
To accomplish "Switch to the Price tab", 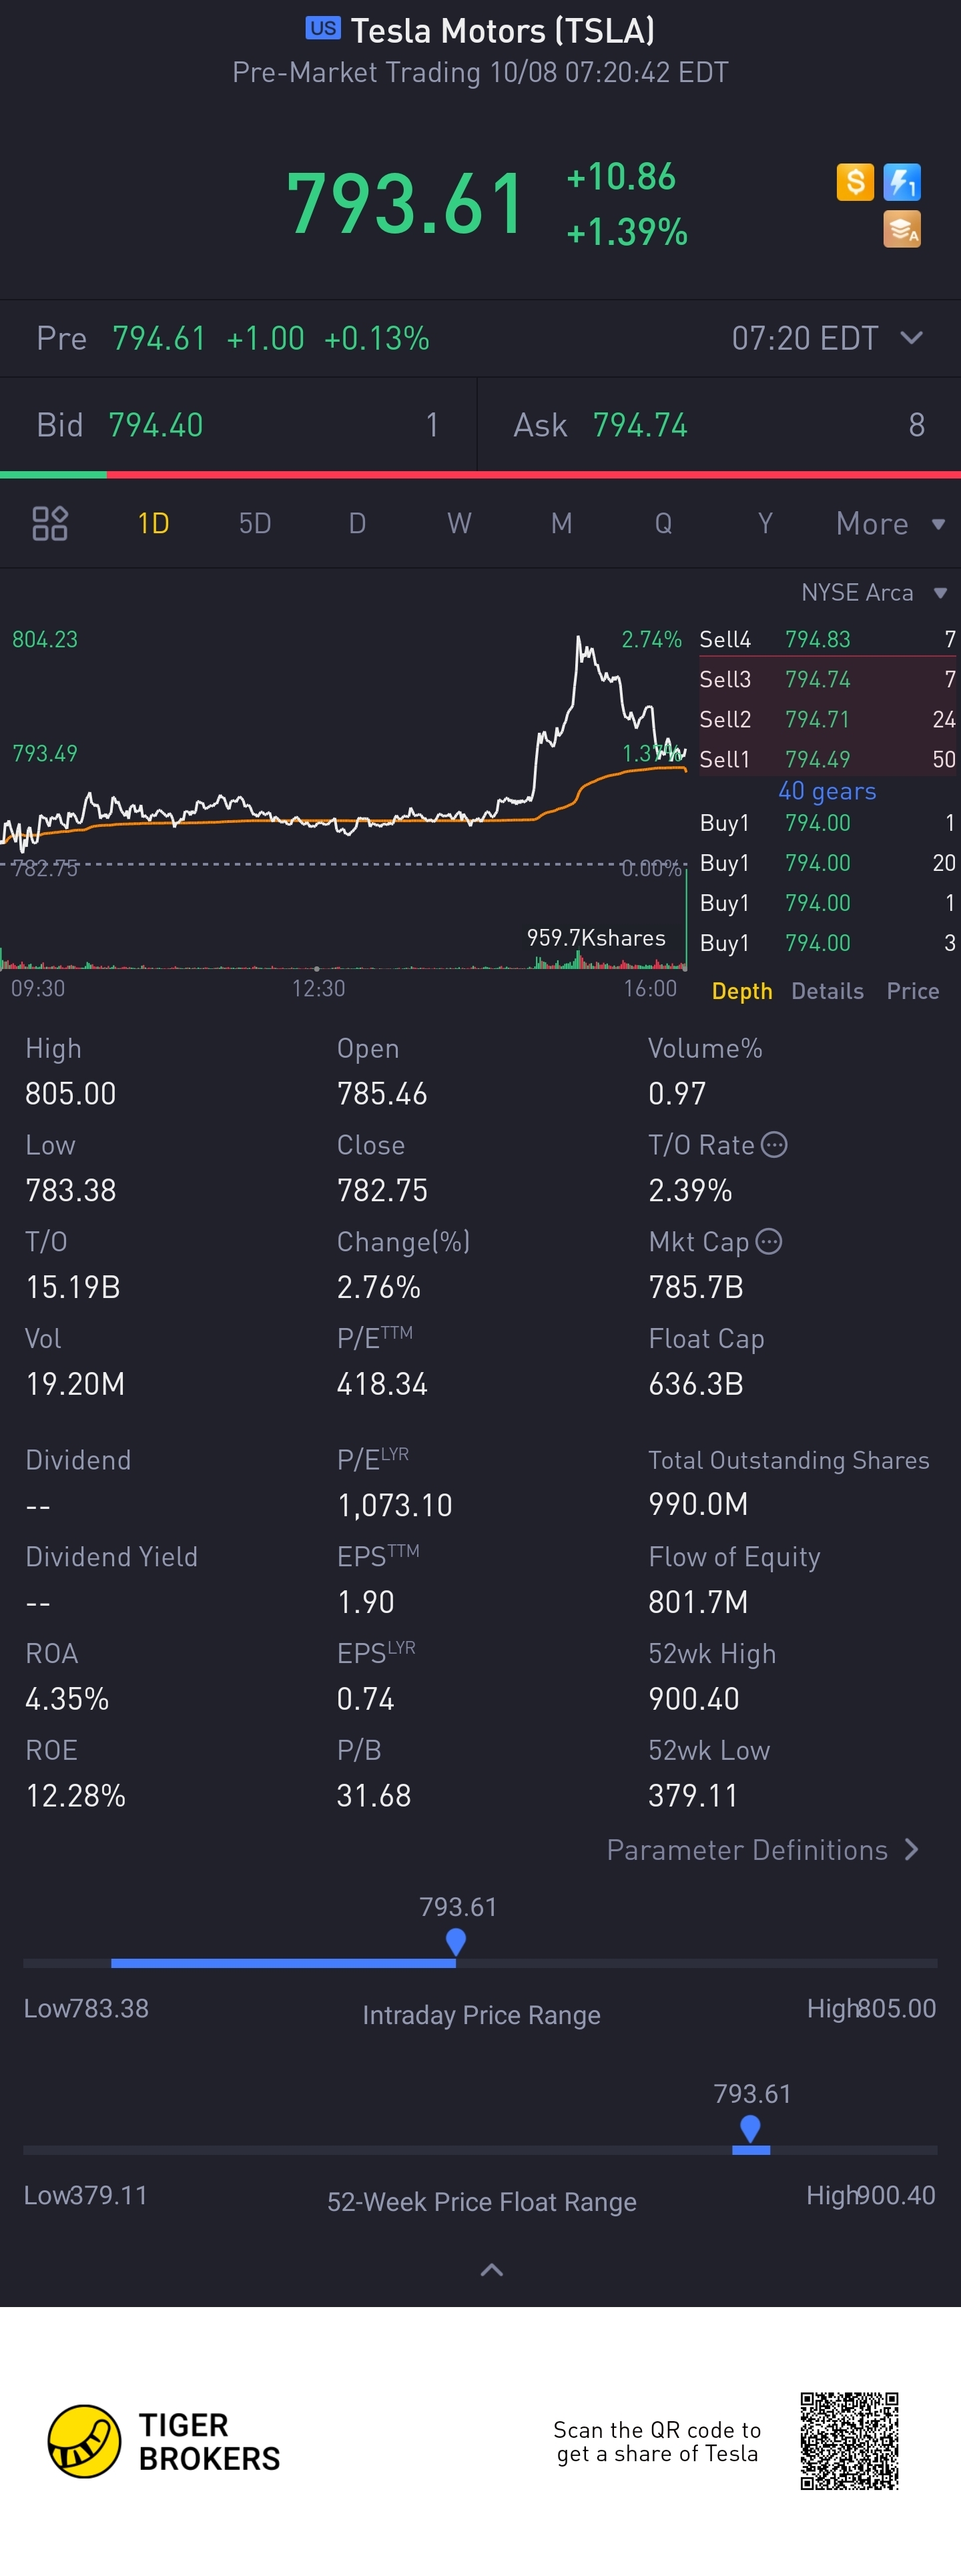I will click(x=913, y=991).
